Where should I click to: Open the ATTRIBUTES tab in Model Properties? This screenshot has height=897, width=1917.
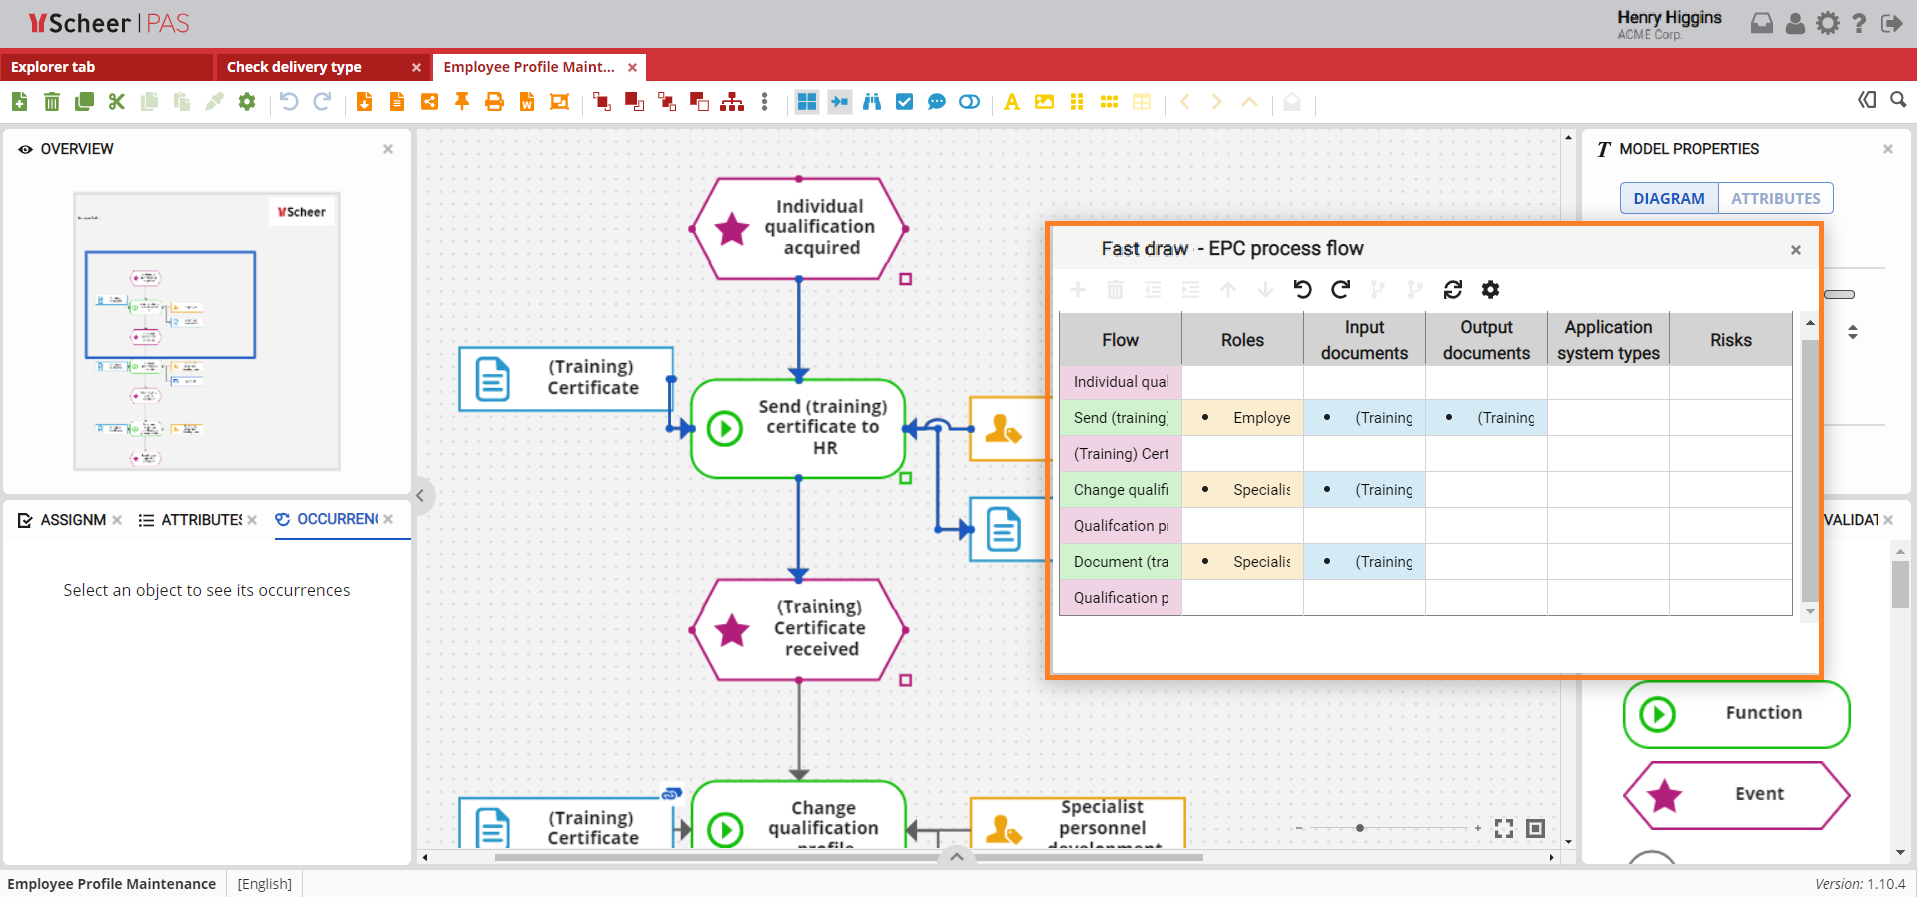[1775, 198]
